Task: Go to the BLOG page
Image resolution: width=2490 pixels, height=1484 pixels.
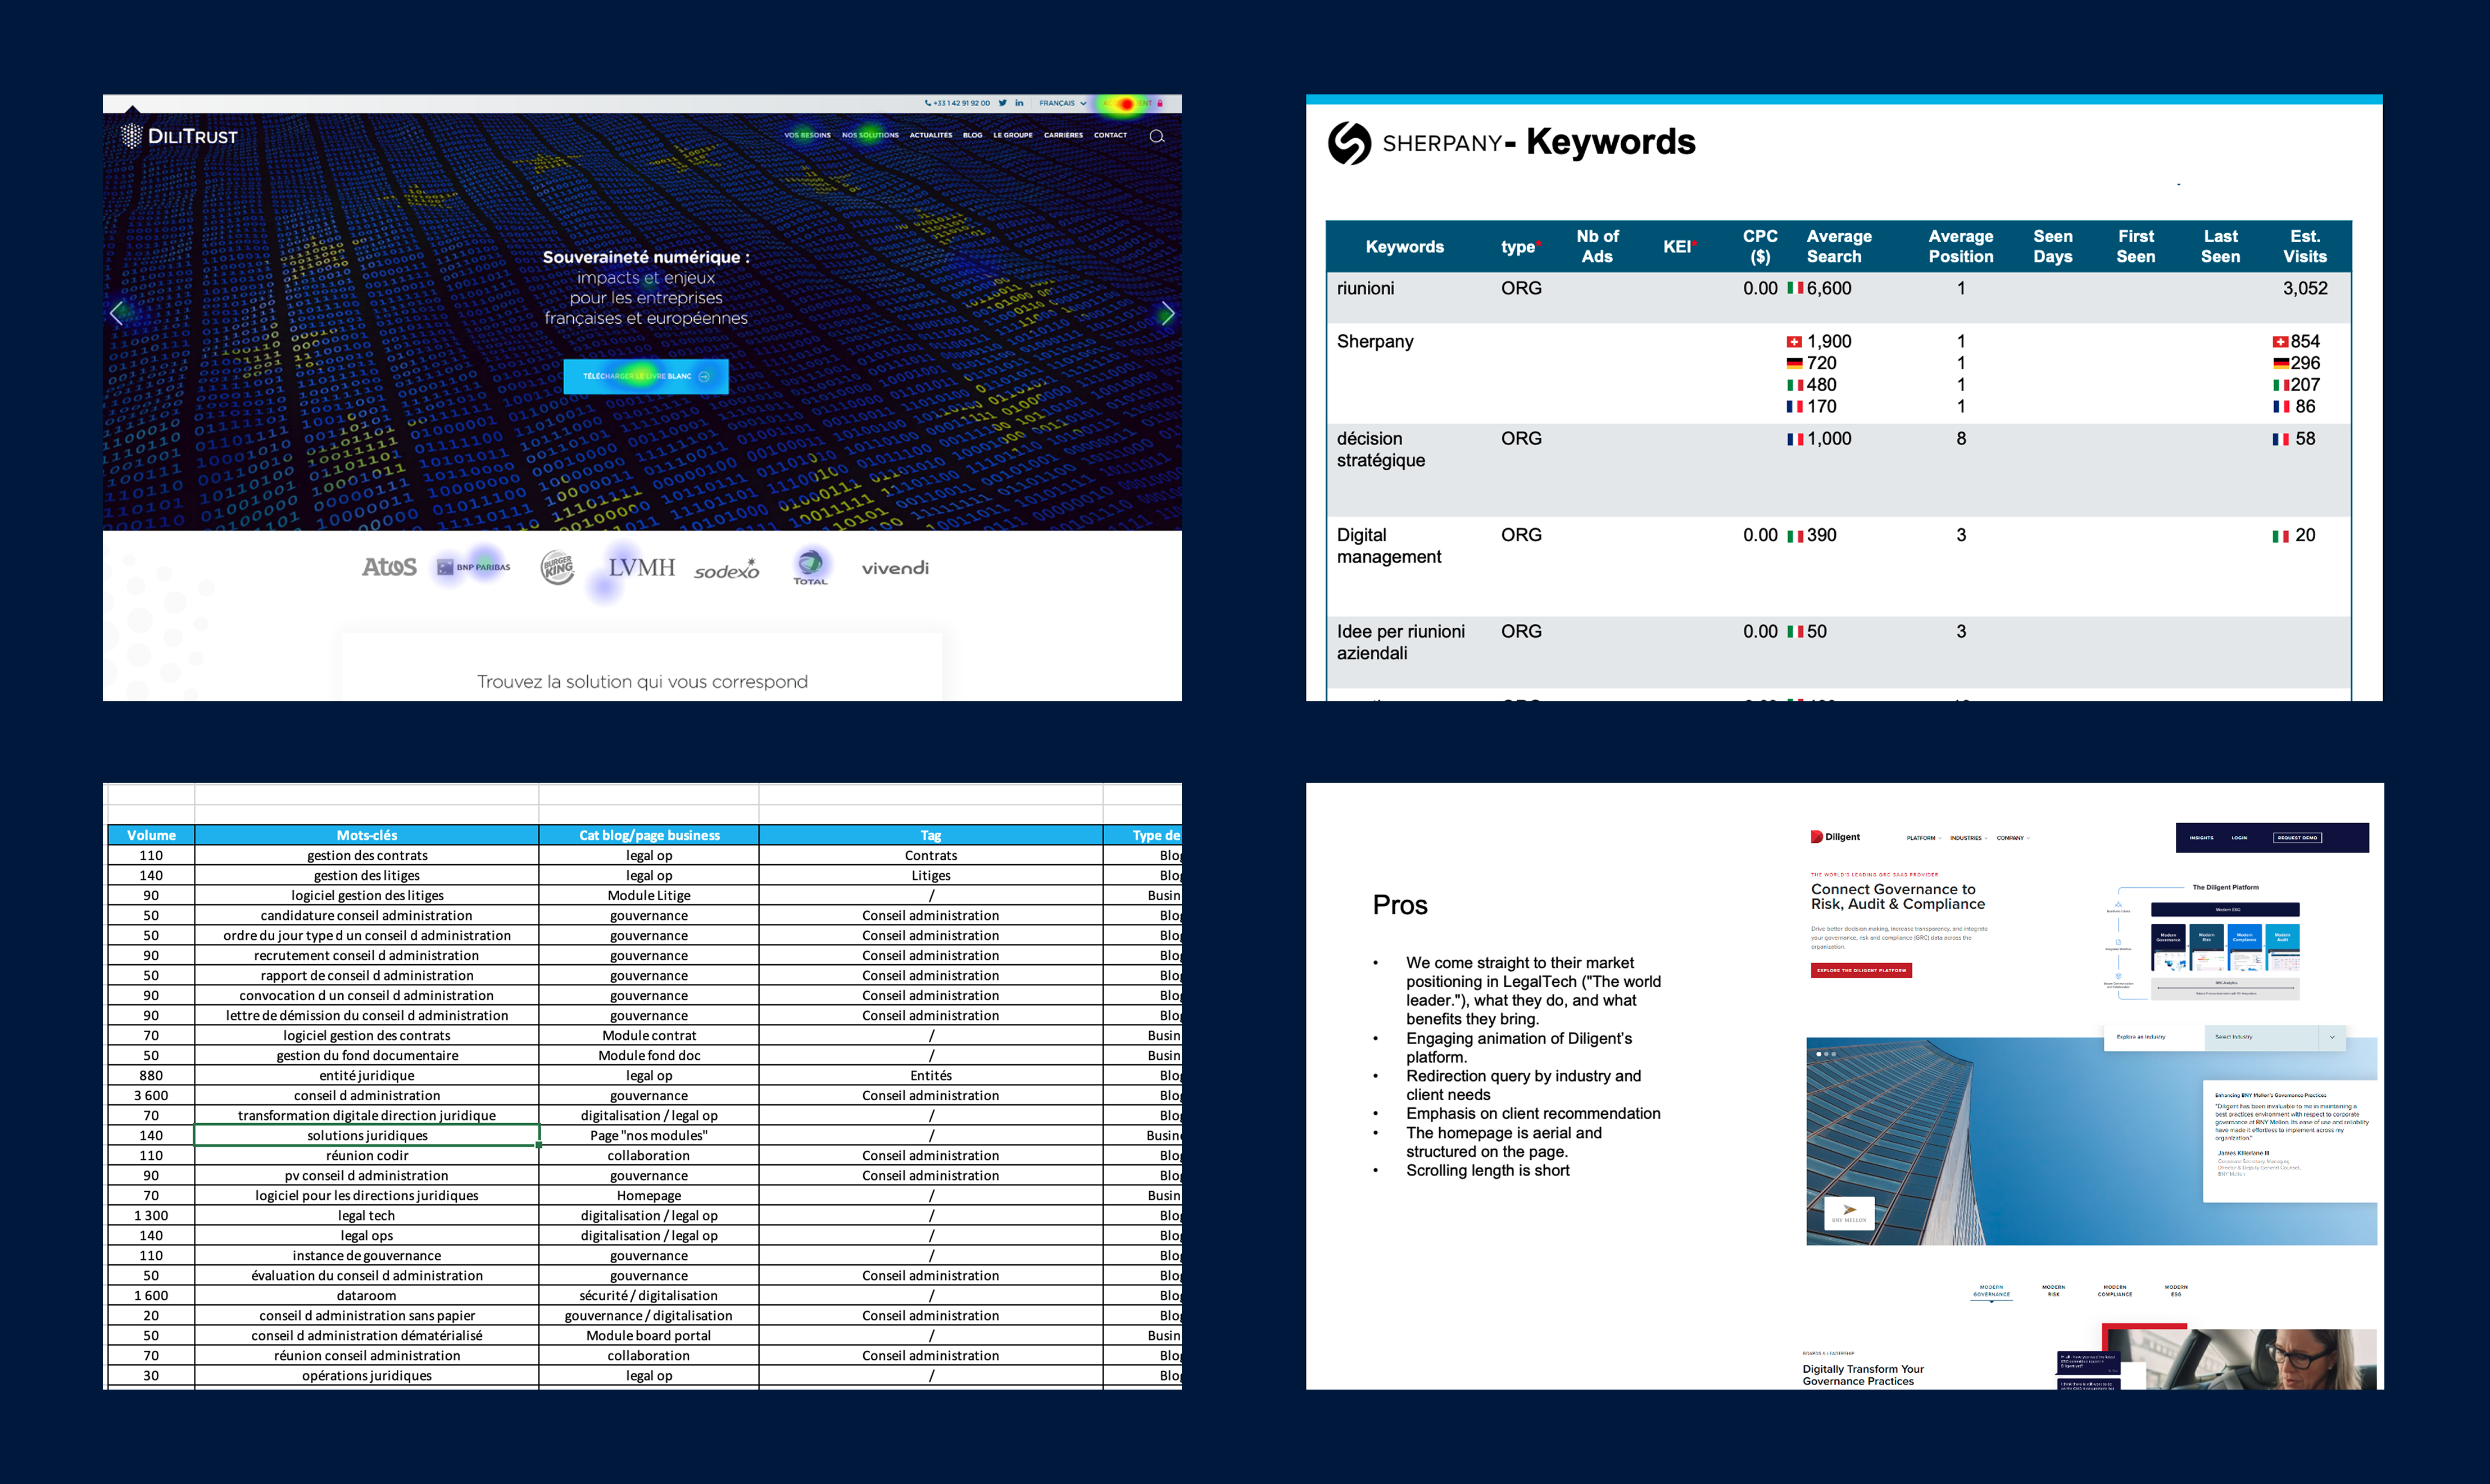Action: (973, 135)
